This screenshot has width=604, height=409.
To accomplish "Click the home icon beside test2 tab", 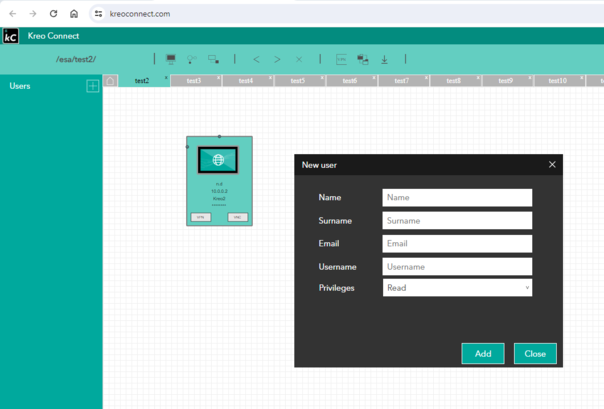I will 111,81.
